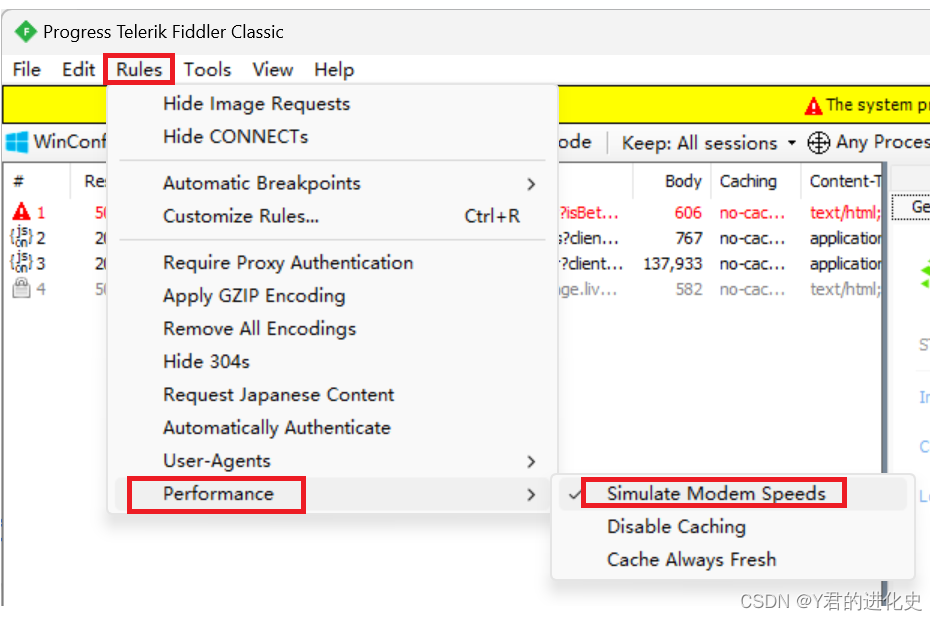Toggle Require Proxy Authentication rule

[332, 263]
